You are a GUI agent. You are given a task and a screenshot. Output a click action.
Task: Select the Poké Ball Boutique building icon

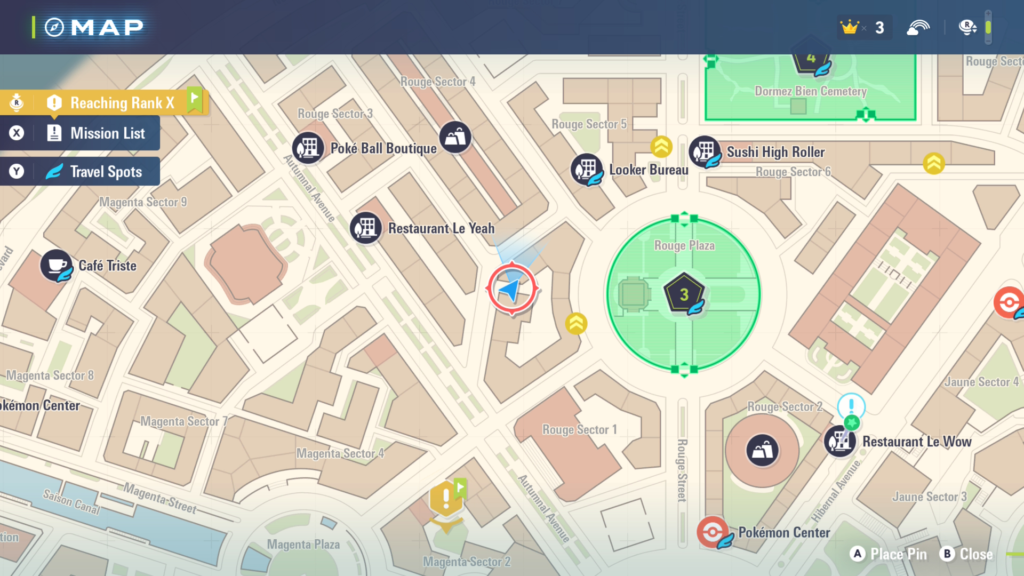pos(308,148)
